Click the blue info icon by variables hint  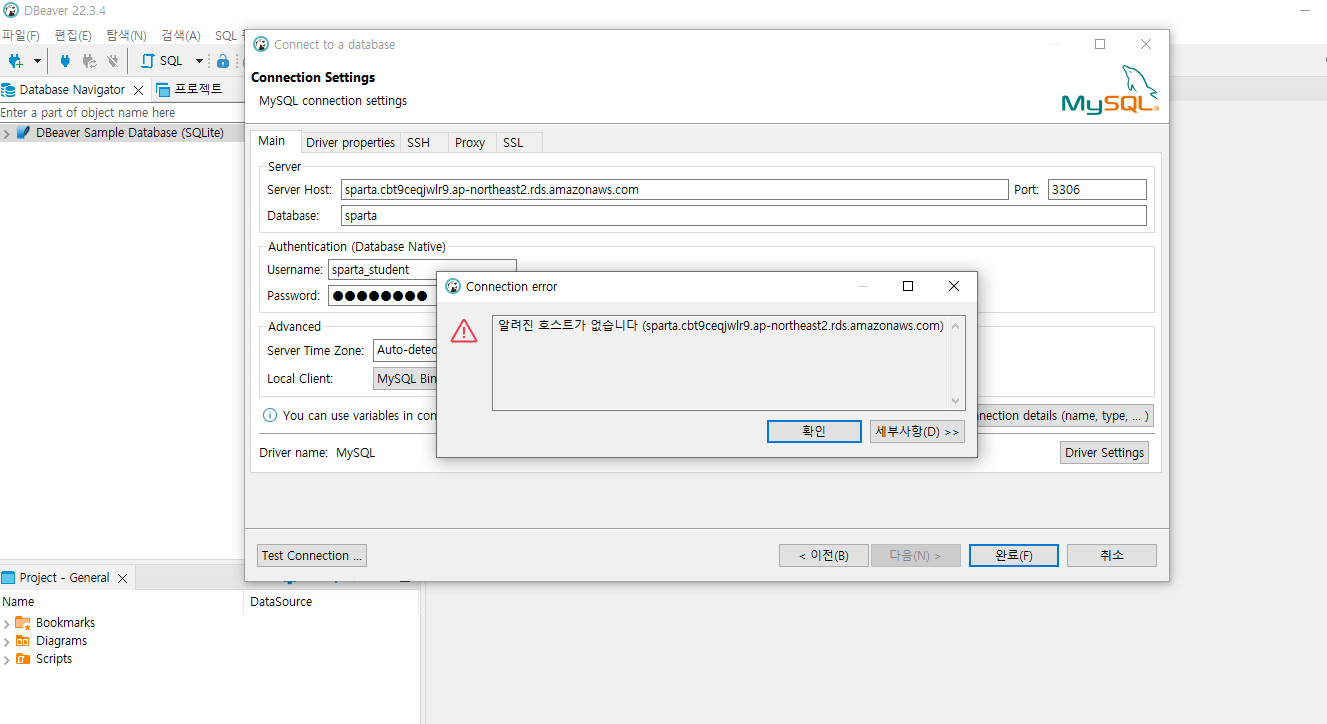click(270, 415)
